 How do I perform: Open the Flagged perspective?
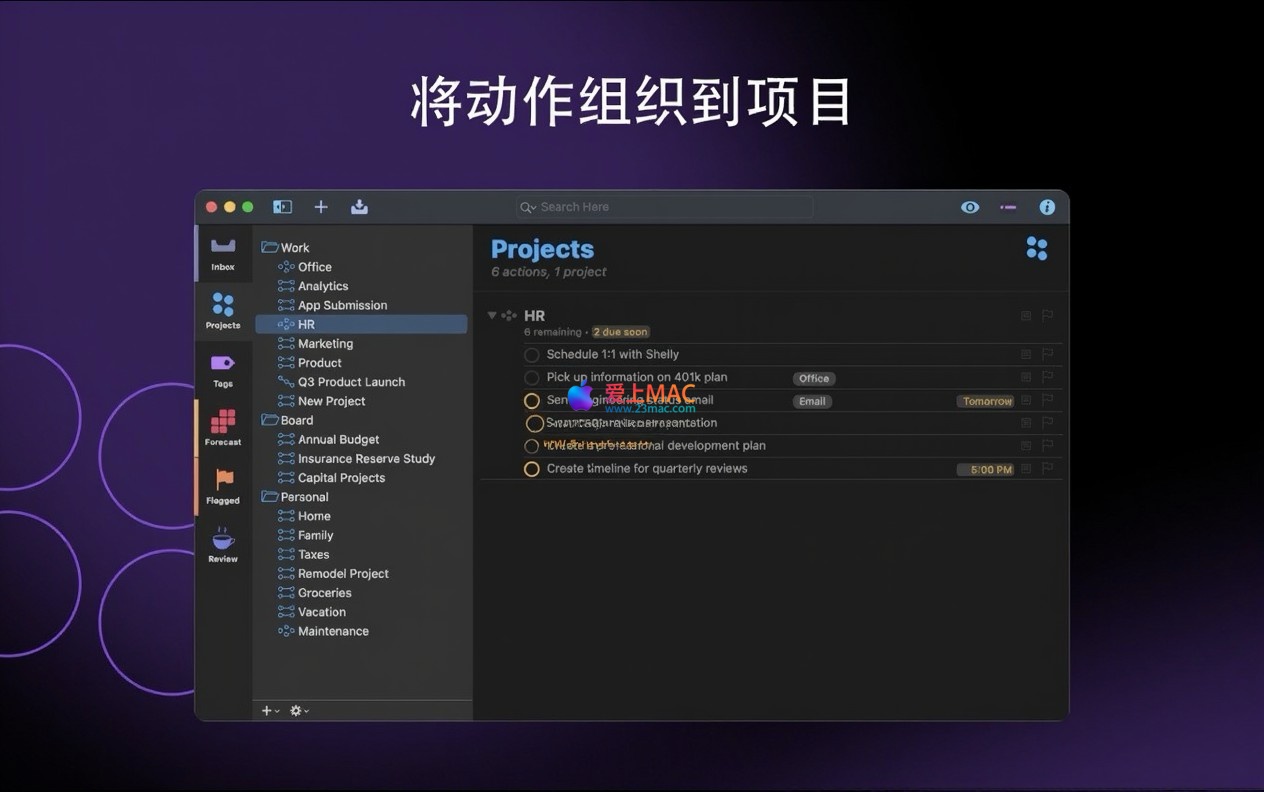223,486
